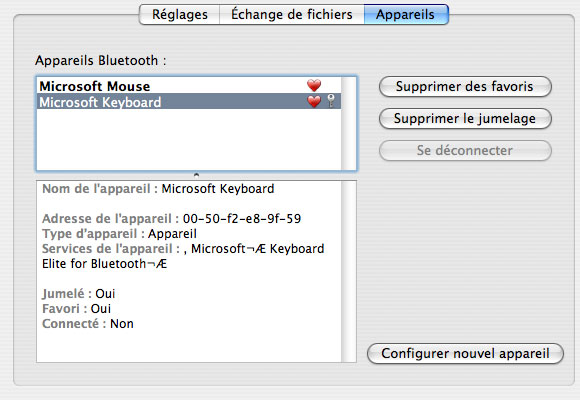Select Microsoft Keyboard row in device list
This screenshot has width=580, height=400.
click(189, 101)
